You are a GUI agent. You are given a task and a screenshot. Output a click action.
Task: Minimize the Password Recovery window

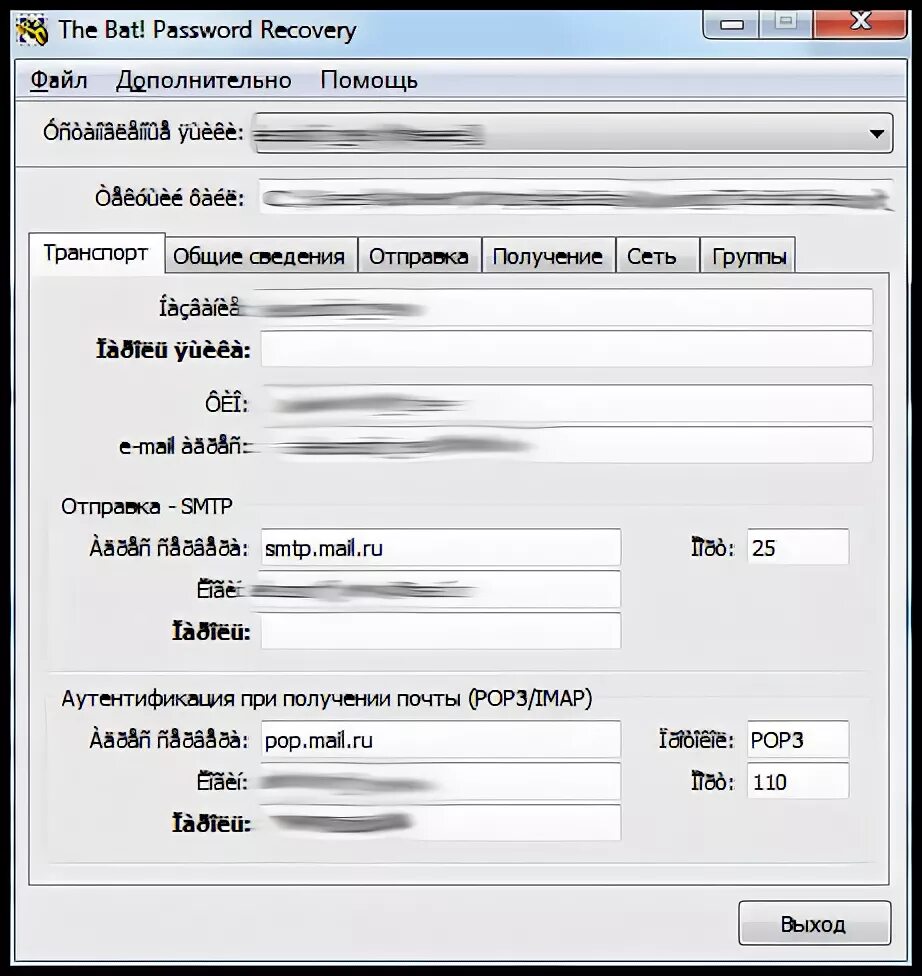pos(731,24)
